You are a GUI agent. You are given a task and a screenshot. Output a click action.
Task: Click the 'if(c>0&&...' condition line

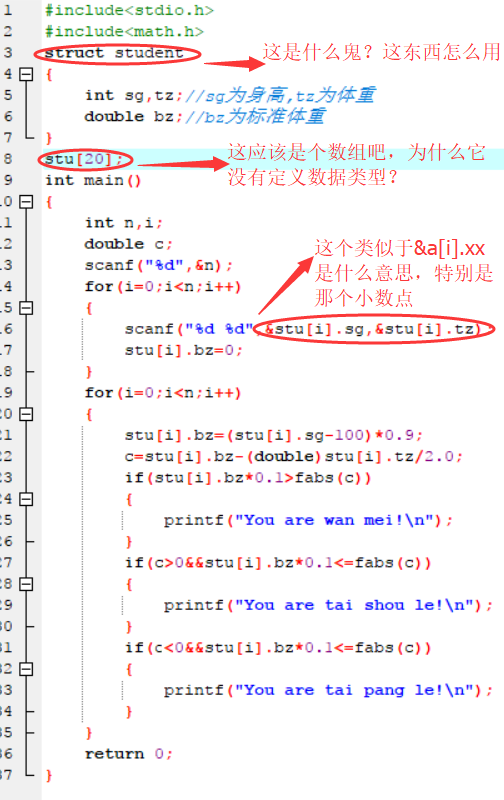(279, 563)
